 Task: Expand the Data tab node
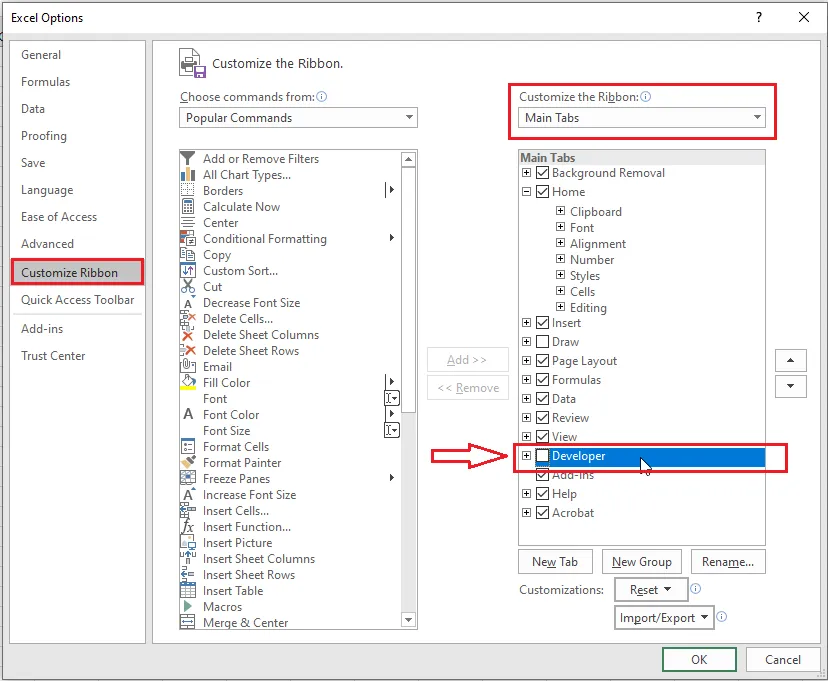(x=526, y=399)
